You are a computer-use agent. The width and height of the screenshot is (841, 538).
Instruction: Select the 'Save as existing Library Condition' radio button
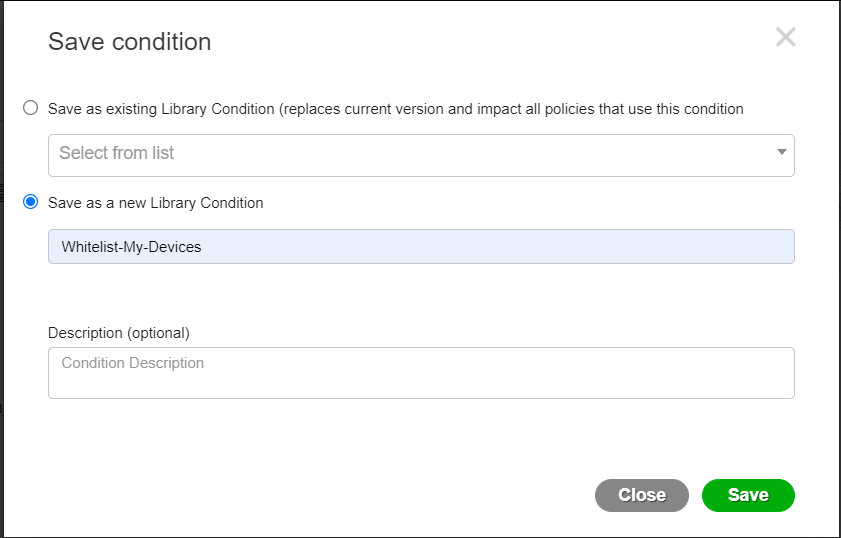coord(31,108)
